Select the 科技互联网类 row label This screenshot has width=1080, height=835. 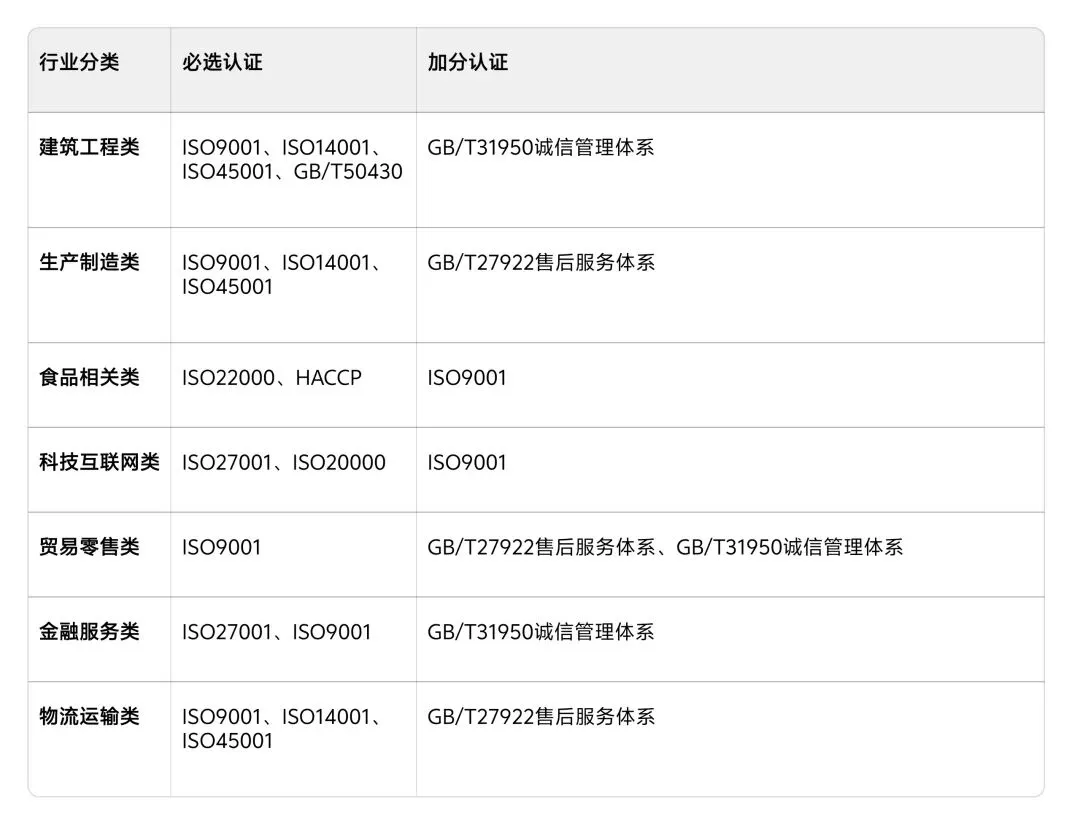point(99,462)
